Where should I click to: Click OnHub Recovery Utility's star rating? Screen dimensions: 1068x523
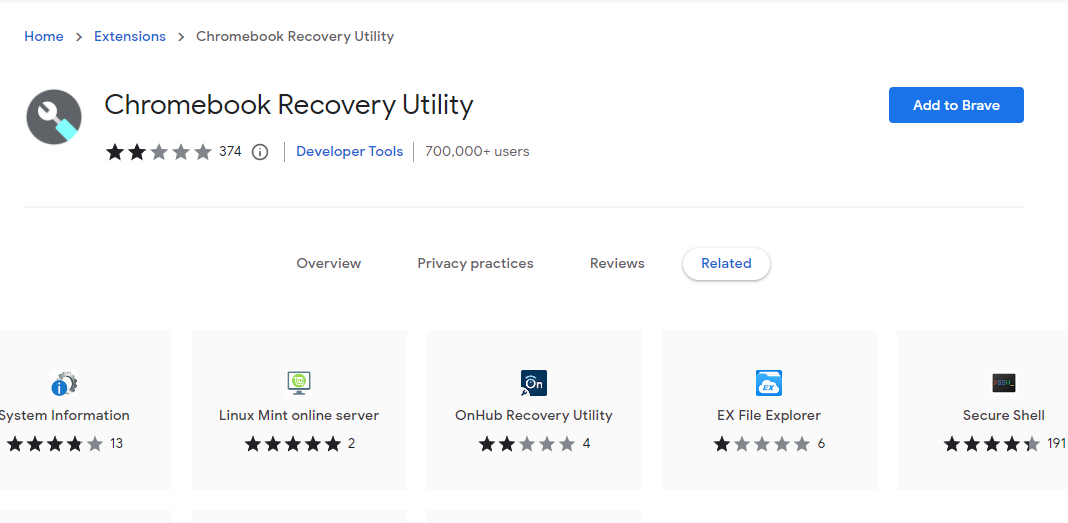(527, 444)
